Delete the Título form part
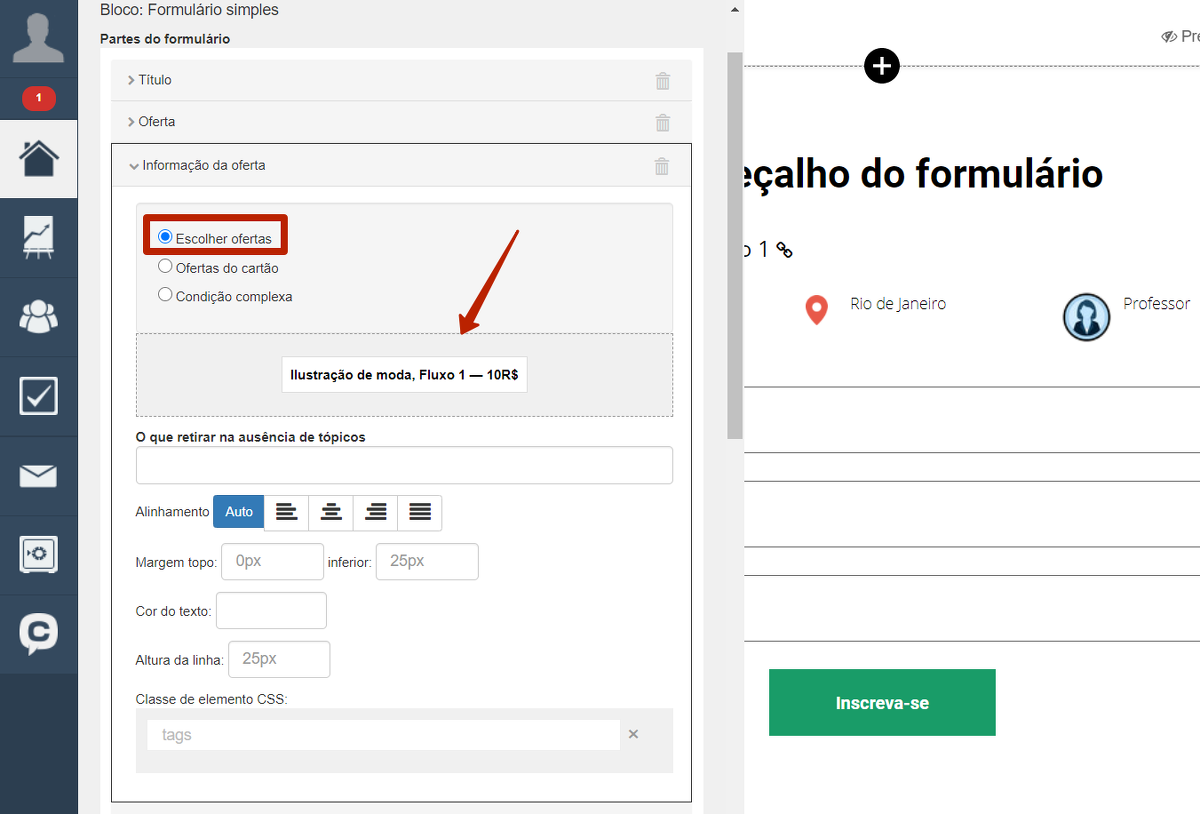The image size is (1200, 814). pos(662,81)
